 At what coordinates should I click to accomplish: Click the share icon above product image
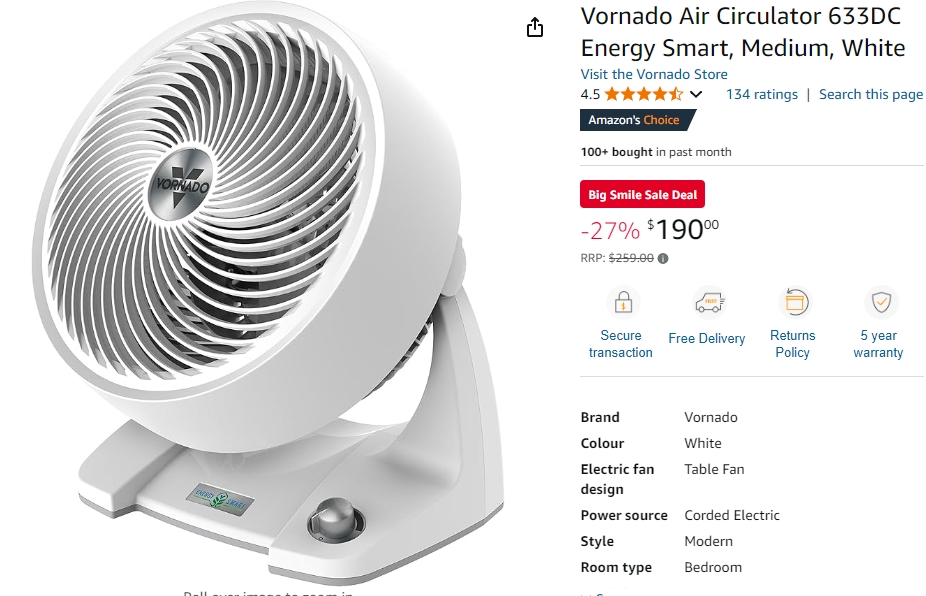tap(534, 27)
